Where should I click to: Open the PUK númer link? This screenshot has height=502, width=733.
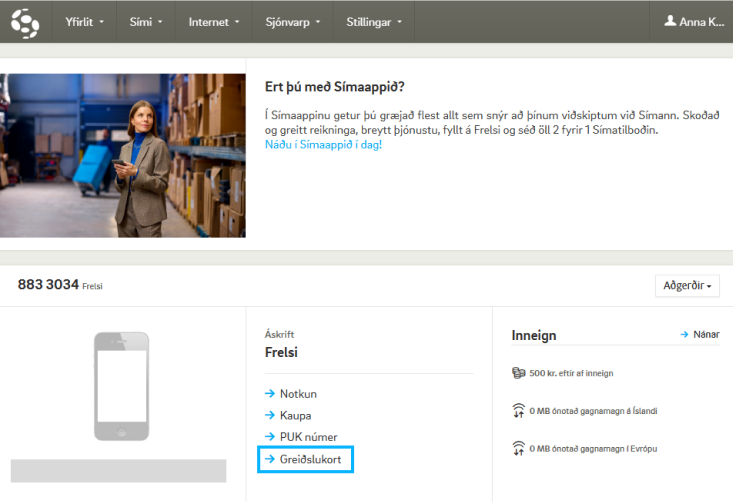tap(309, 437)
